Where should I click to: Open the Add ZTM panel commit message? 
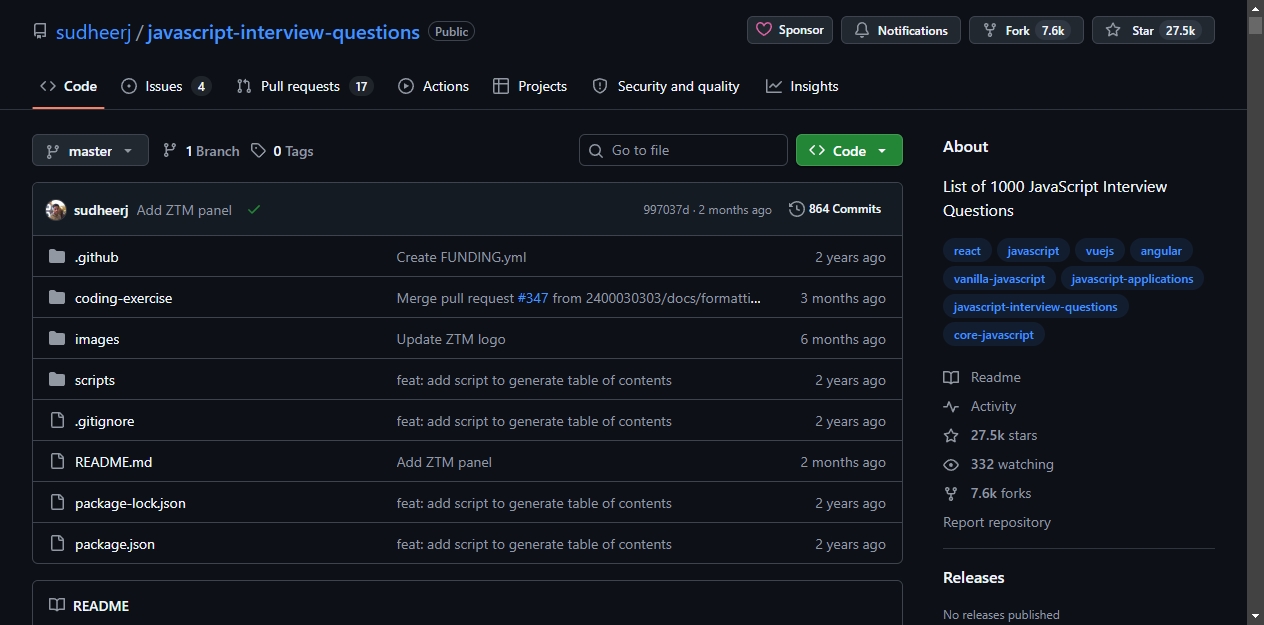coord(184,210)
